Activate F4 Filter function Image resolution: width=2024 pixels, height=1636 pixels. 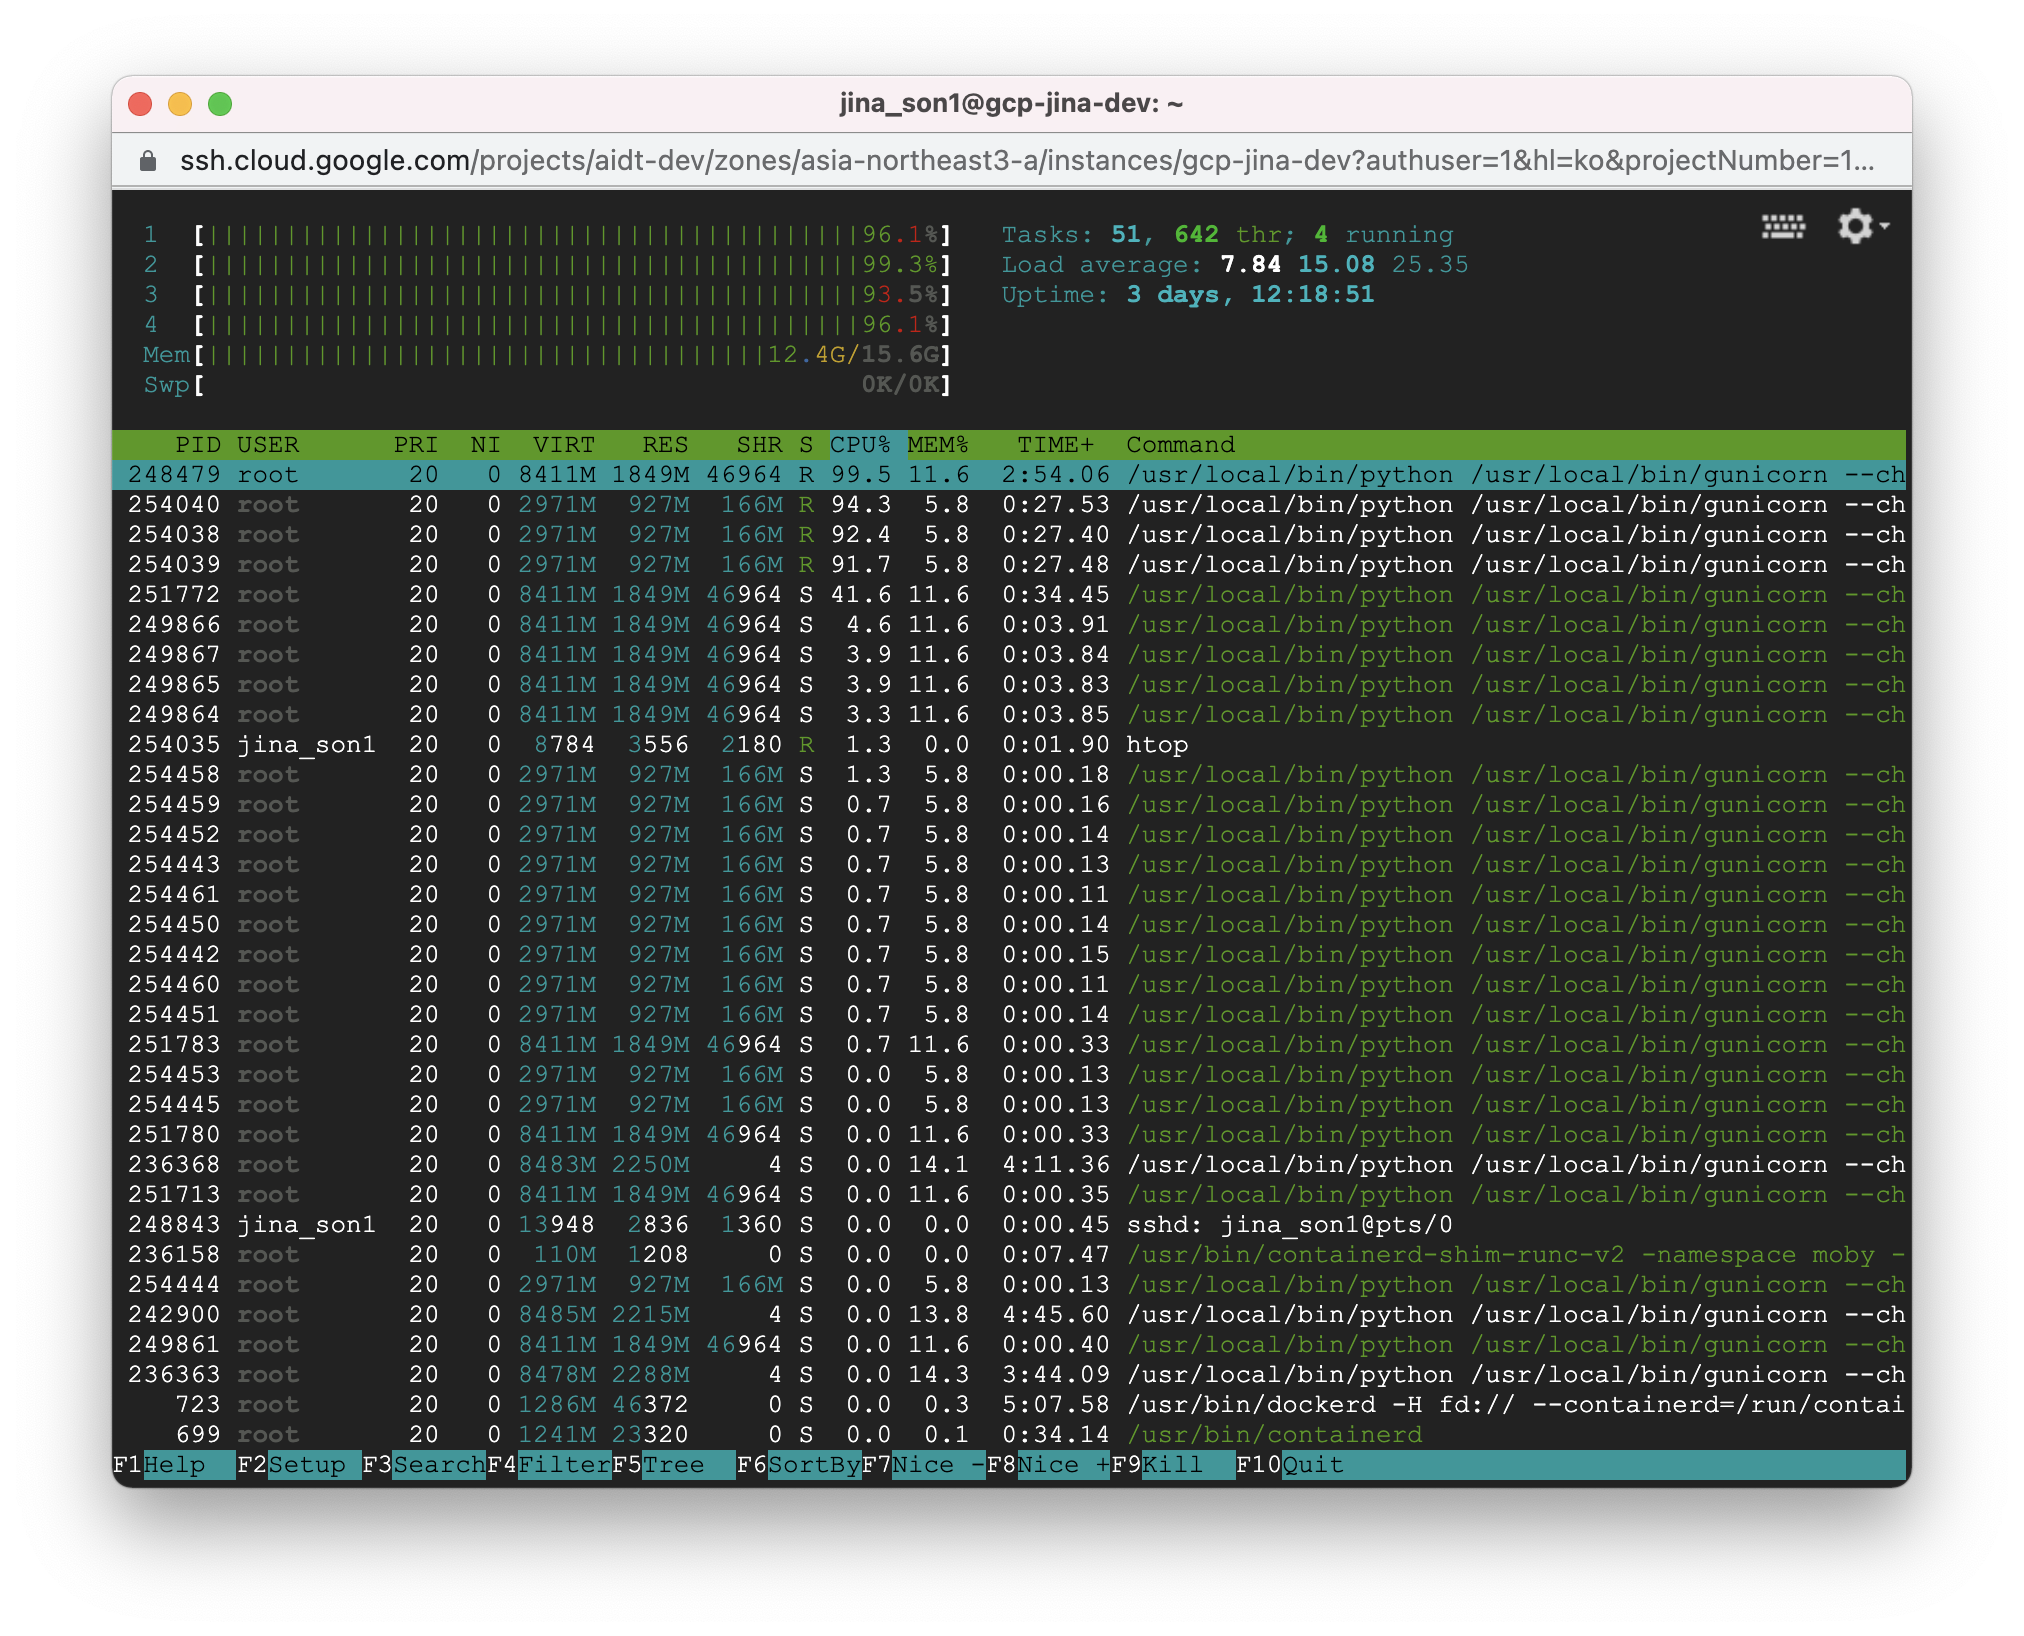pyautogui.click(x=563, y=1465)
